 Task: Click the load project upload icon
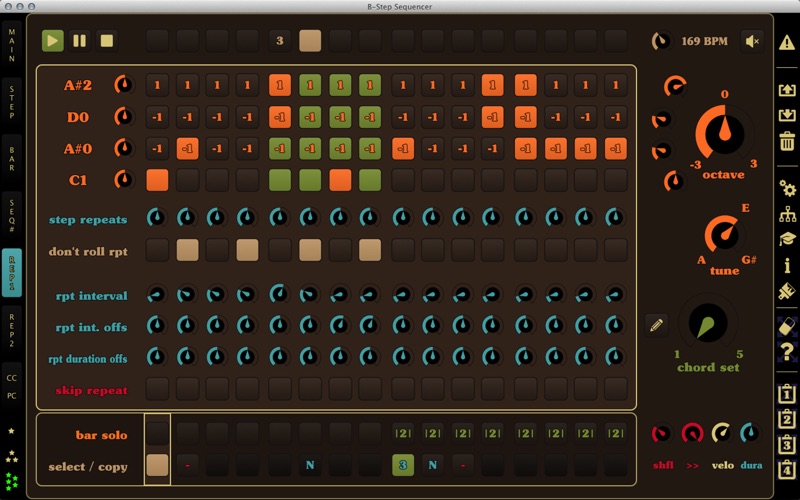tap(787, 90)
